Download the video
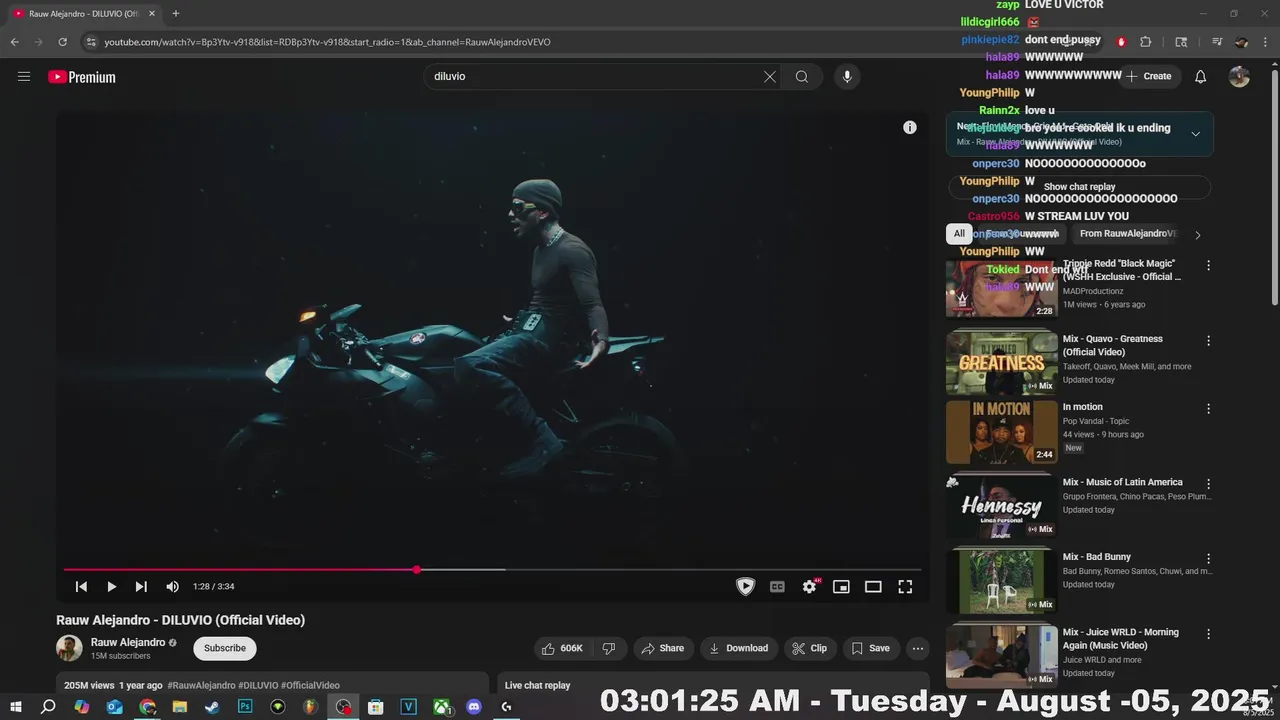The height and width of the screenshot is (720, 1280). click(739, 648)
